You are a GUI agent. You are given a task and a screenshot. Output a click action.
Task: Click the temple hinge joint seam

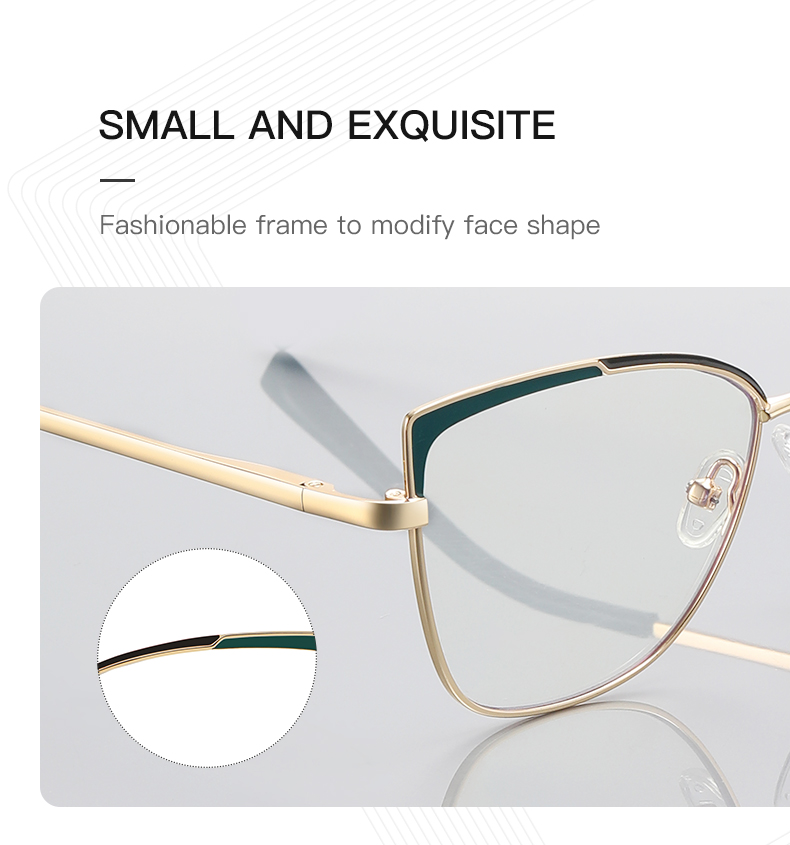click(303, 498)
